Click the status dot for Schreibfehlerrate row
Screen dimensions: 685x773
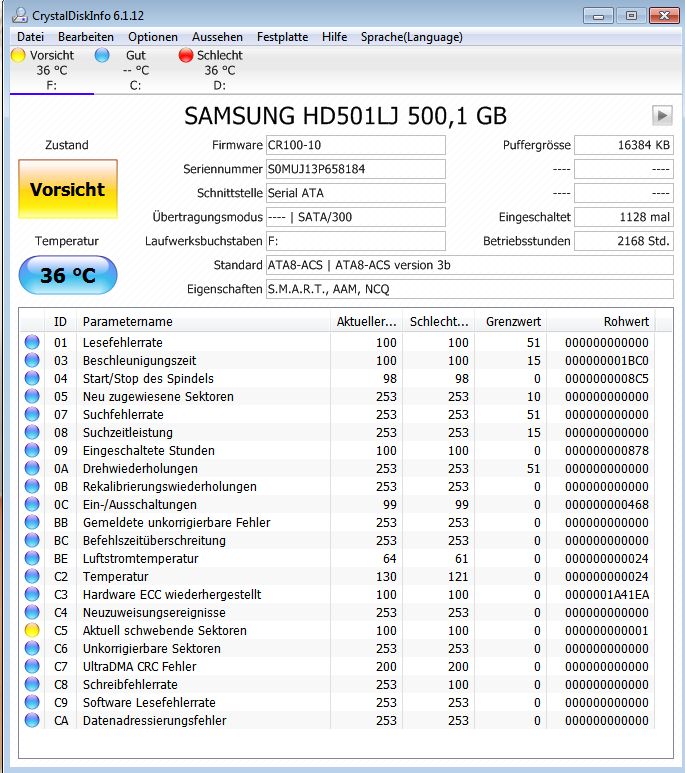(x=32, y=684)
